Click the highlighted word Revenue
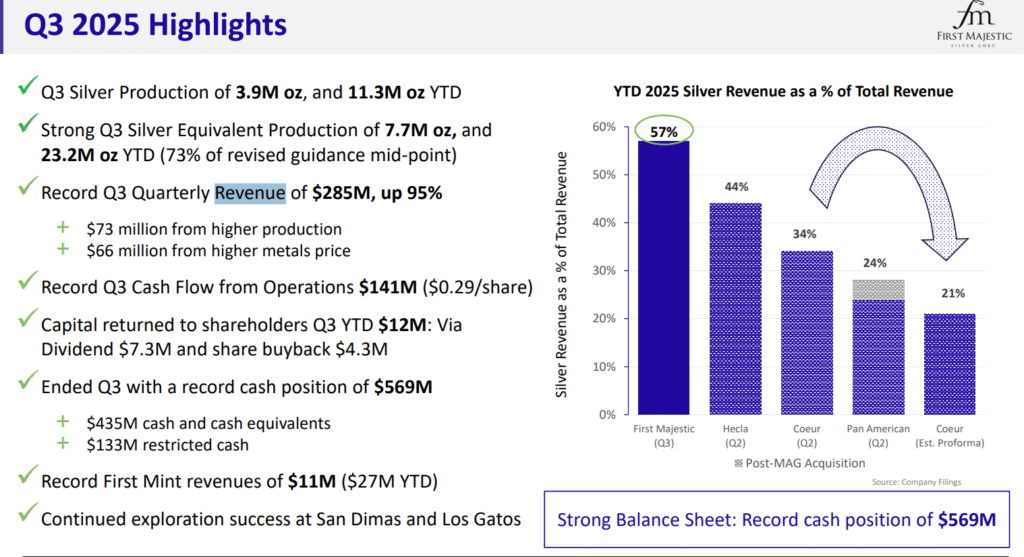The height and width of the screenshot is (557, 1024). pyautogui.click(x=250, y=192)
